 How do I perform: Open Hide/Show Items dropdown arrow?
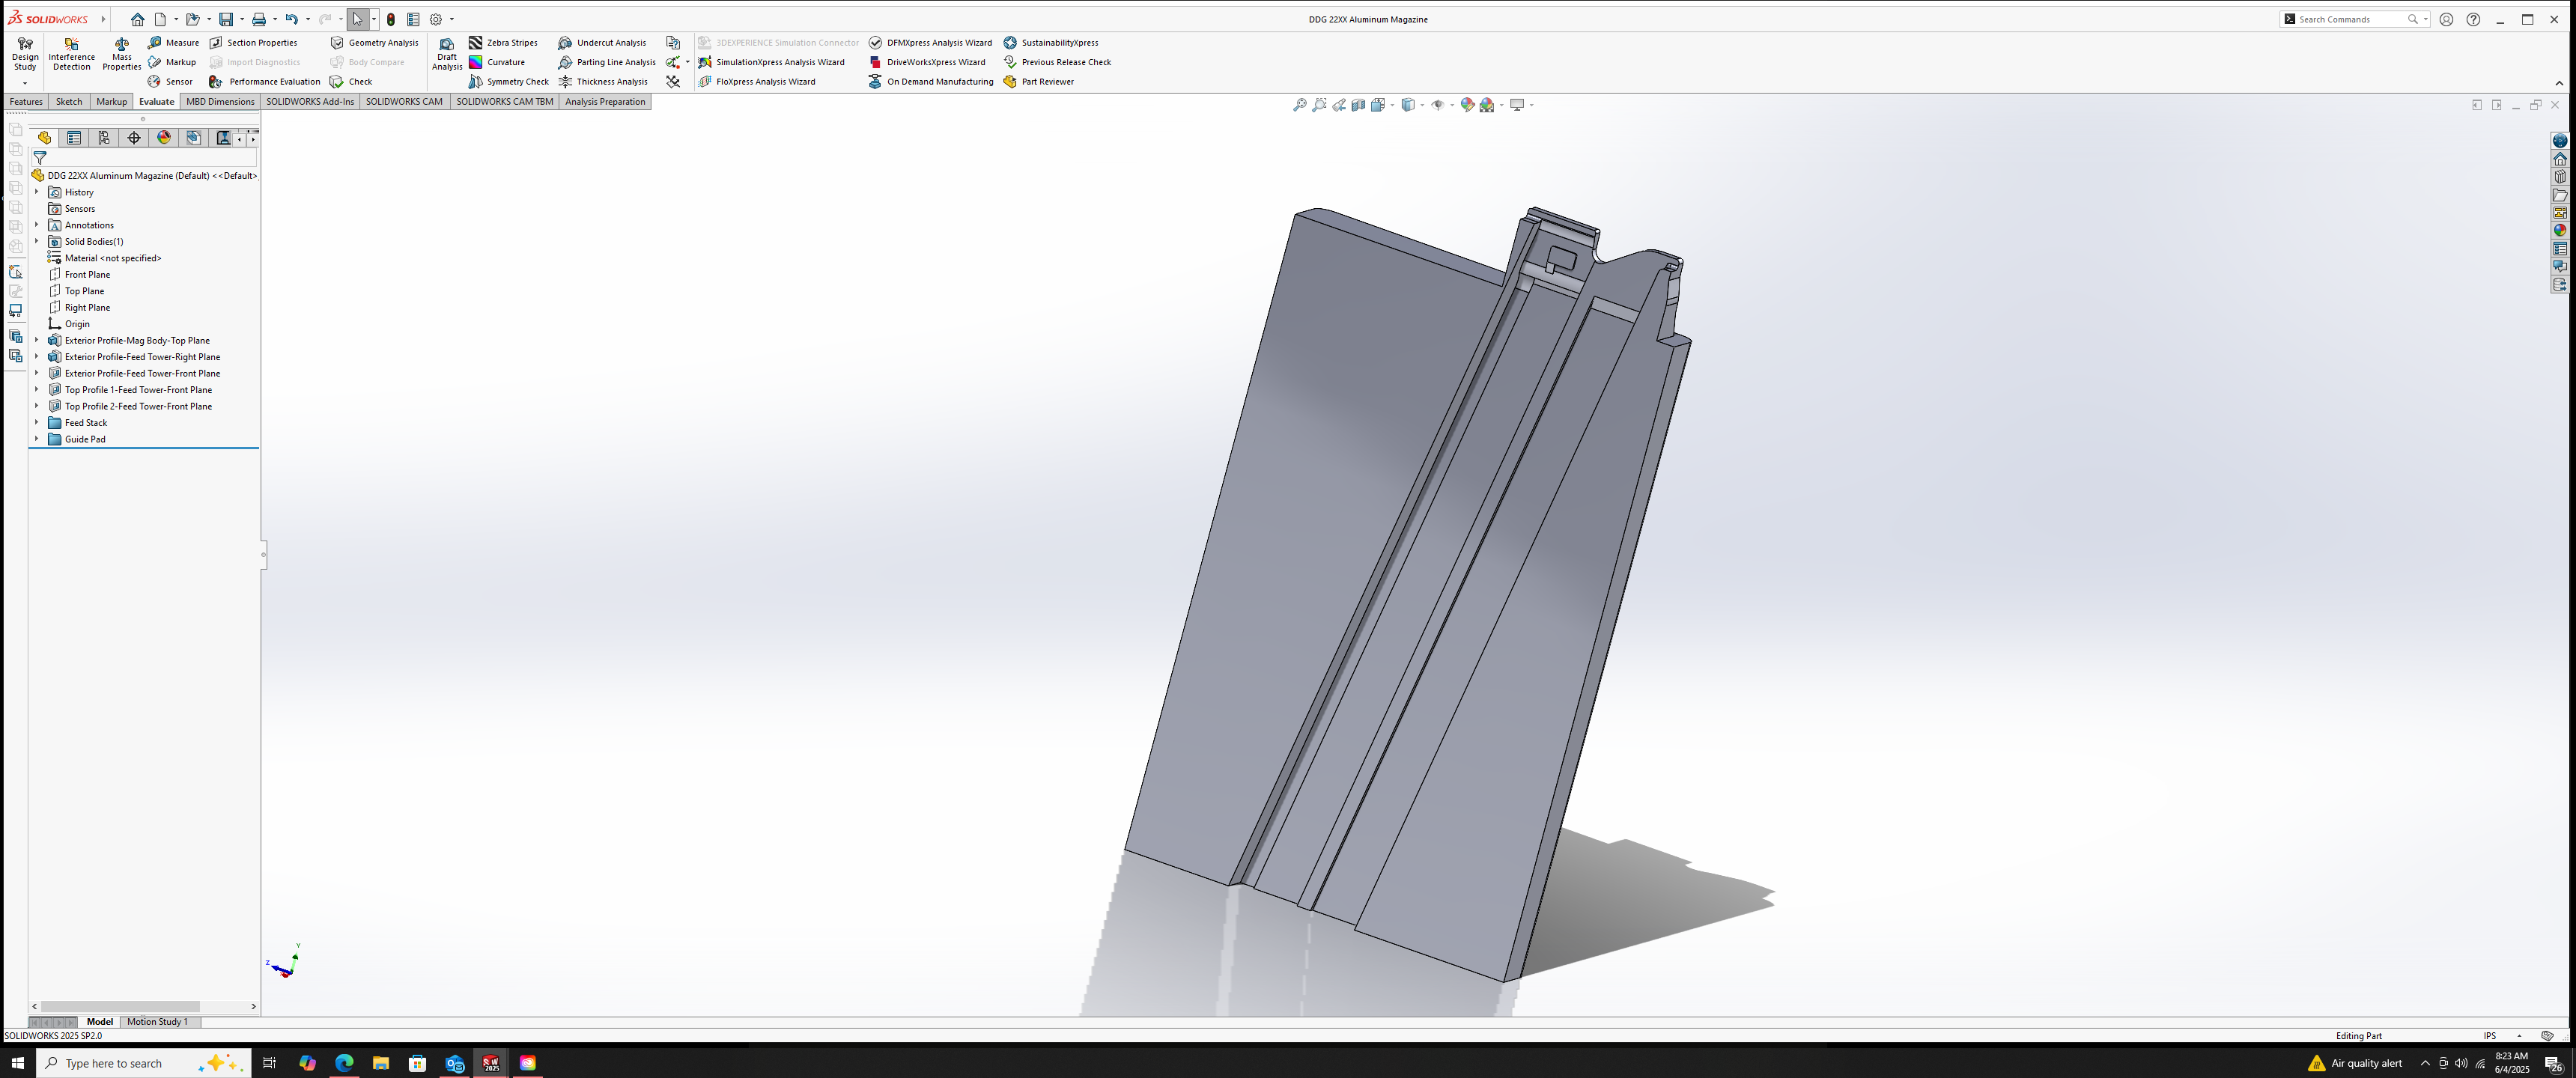click(x=1452, y=105)
